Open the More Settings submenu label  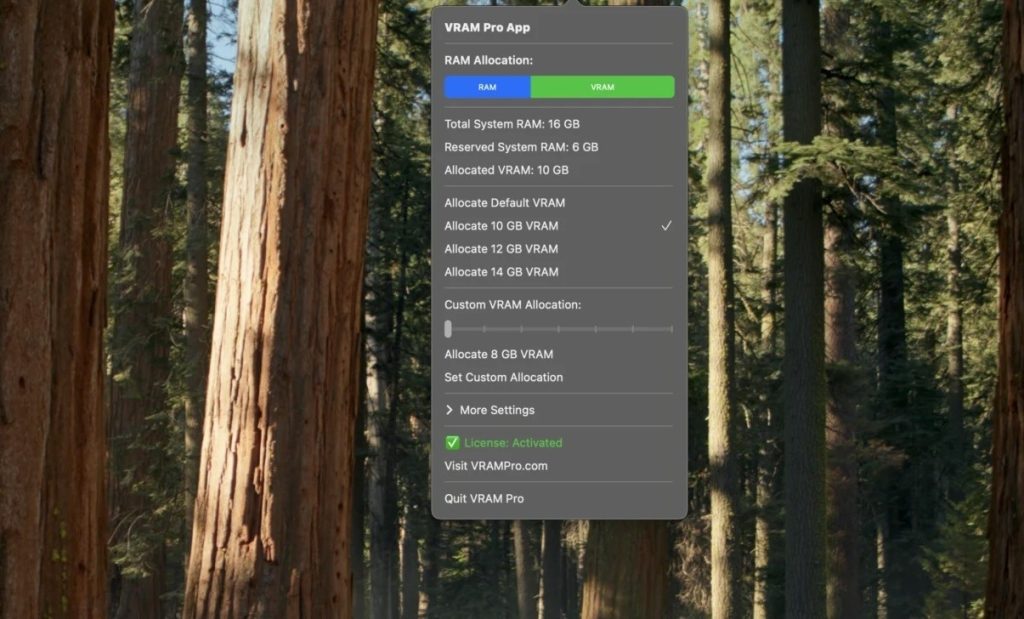(x=497, y=410)
